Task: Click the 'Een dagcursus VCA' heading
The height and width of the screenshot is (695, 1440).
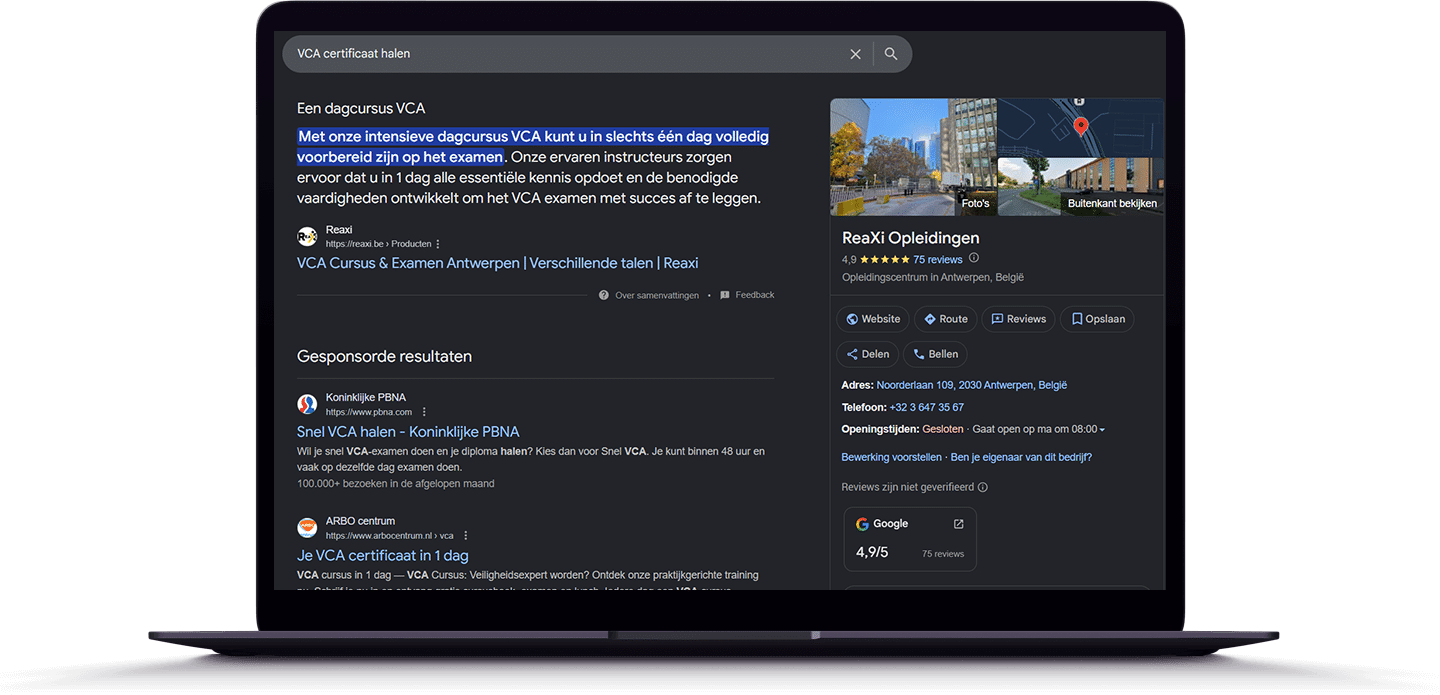Action: (361, 108)
